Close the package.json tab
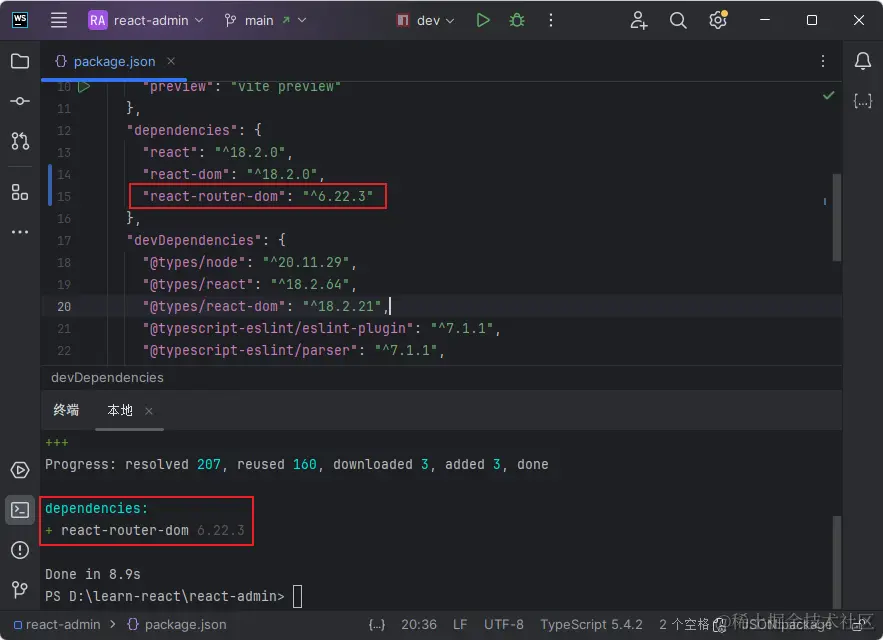This screenshot has width=883, height=640. click(171, 61)
